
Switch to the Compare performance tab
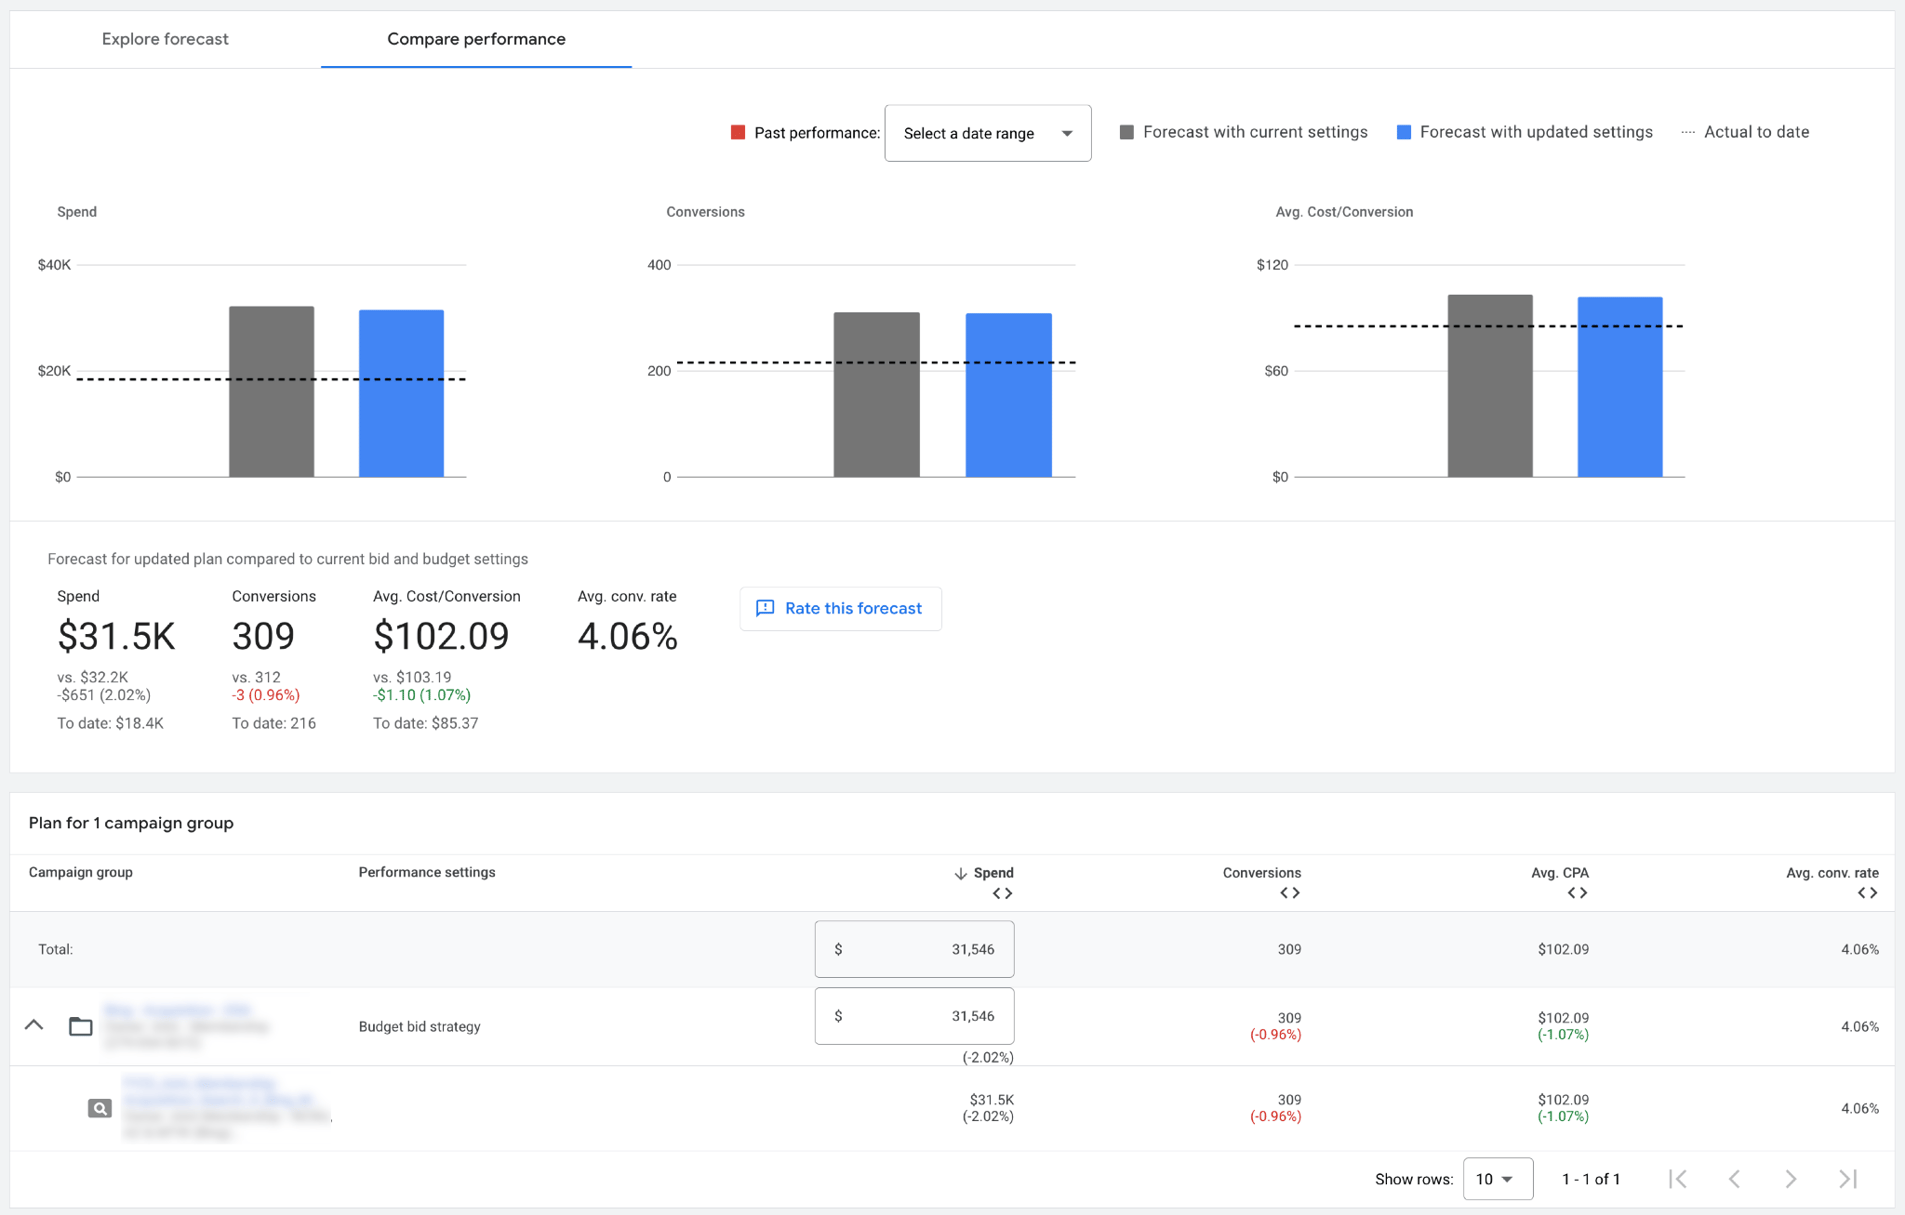pos(476,38)
